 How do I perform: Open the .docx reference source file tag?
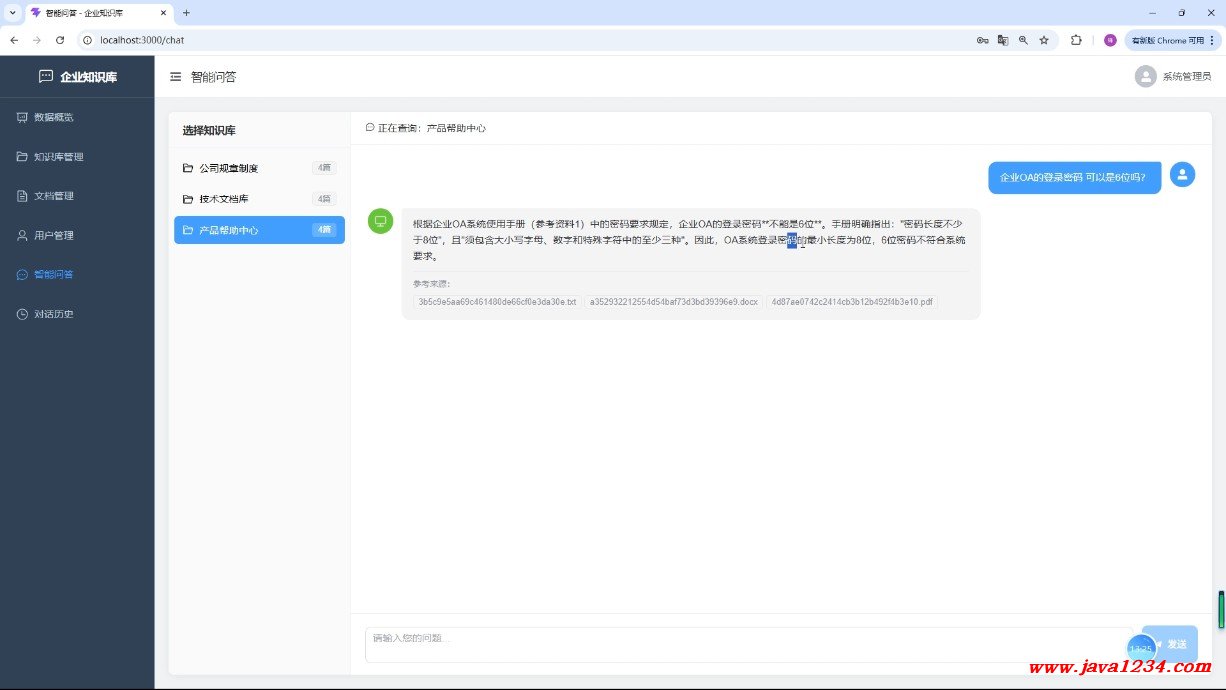673,301
